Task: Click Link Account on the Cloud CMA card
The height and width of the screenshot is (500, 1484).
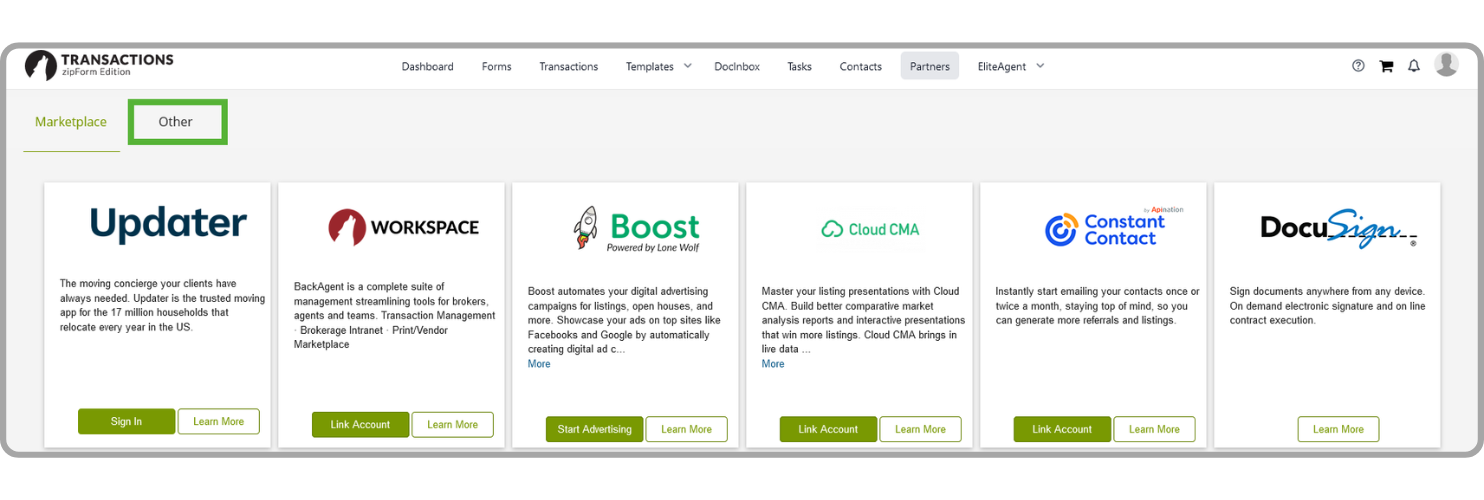Action: pos(828,429)
